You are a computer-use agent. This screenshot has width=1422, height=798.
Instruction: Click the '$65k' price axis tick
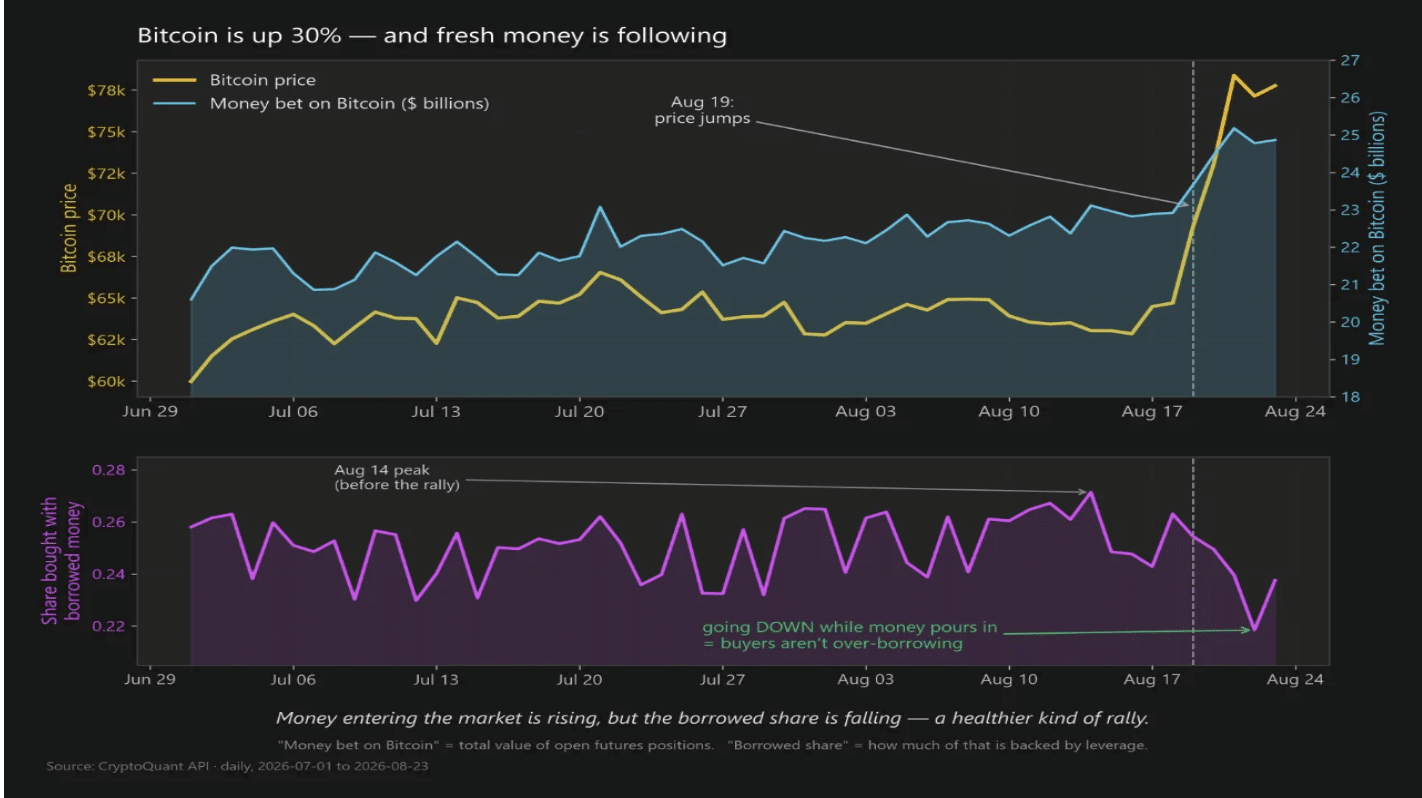tap(106, 298)
